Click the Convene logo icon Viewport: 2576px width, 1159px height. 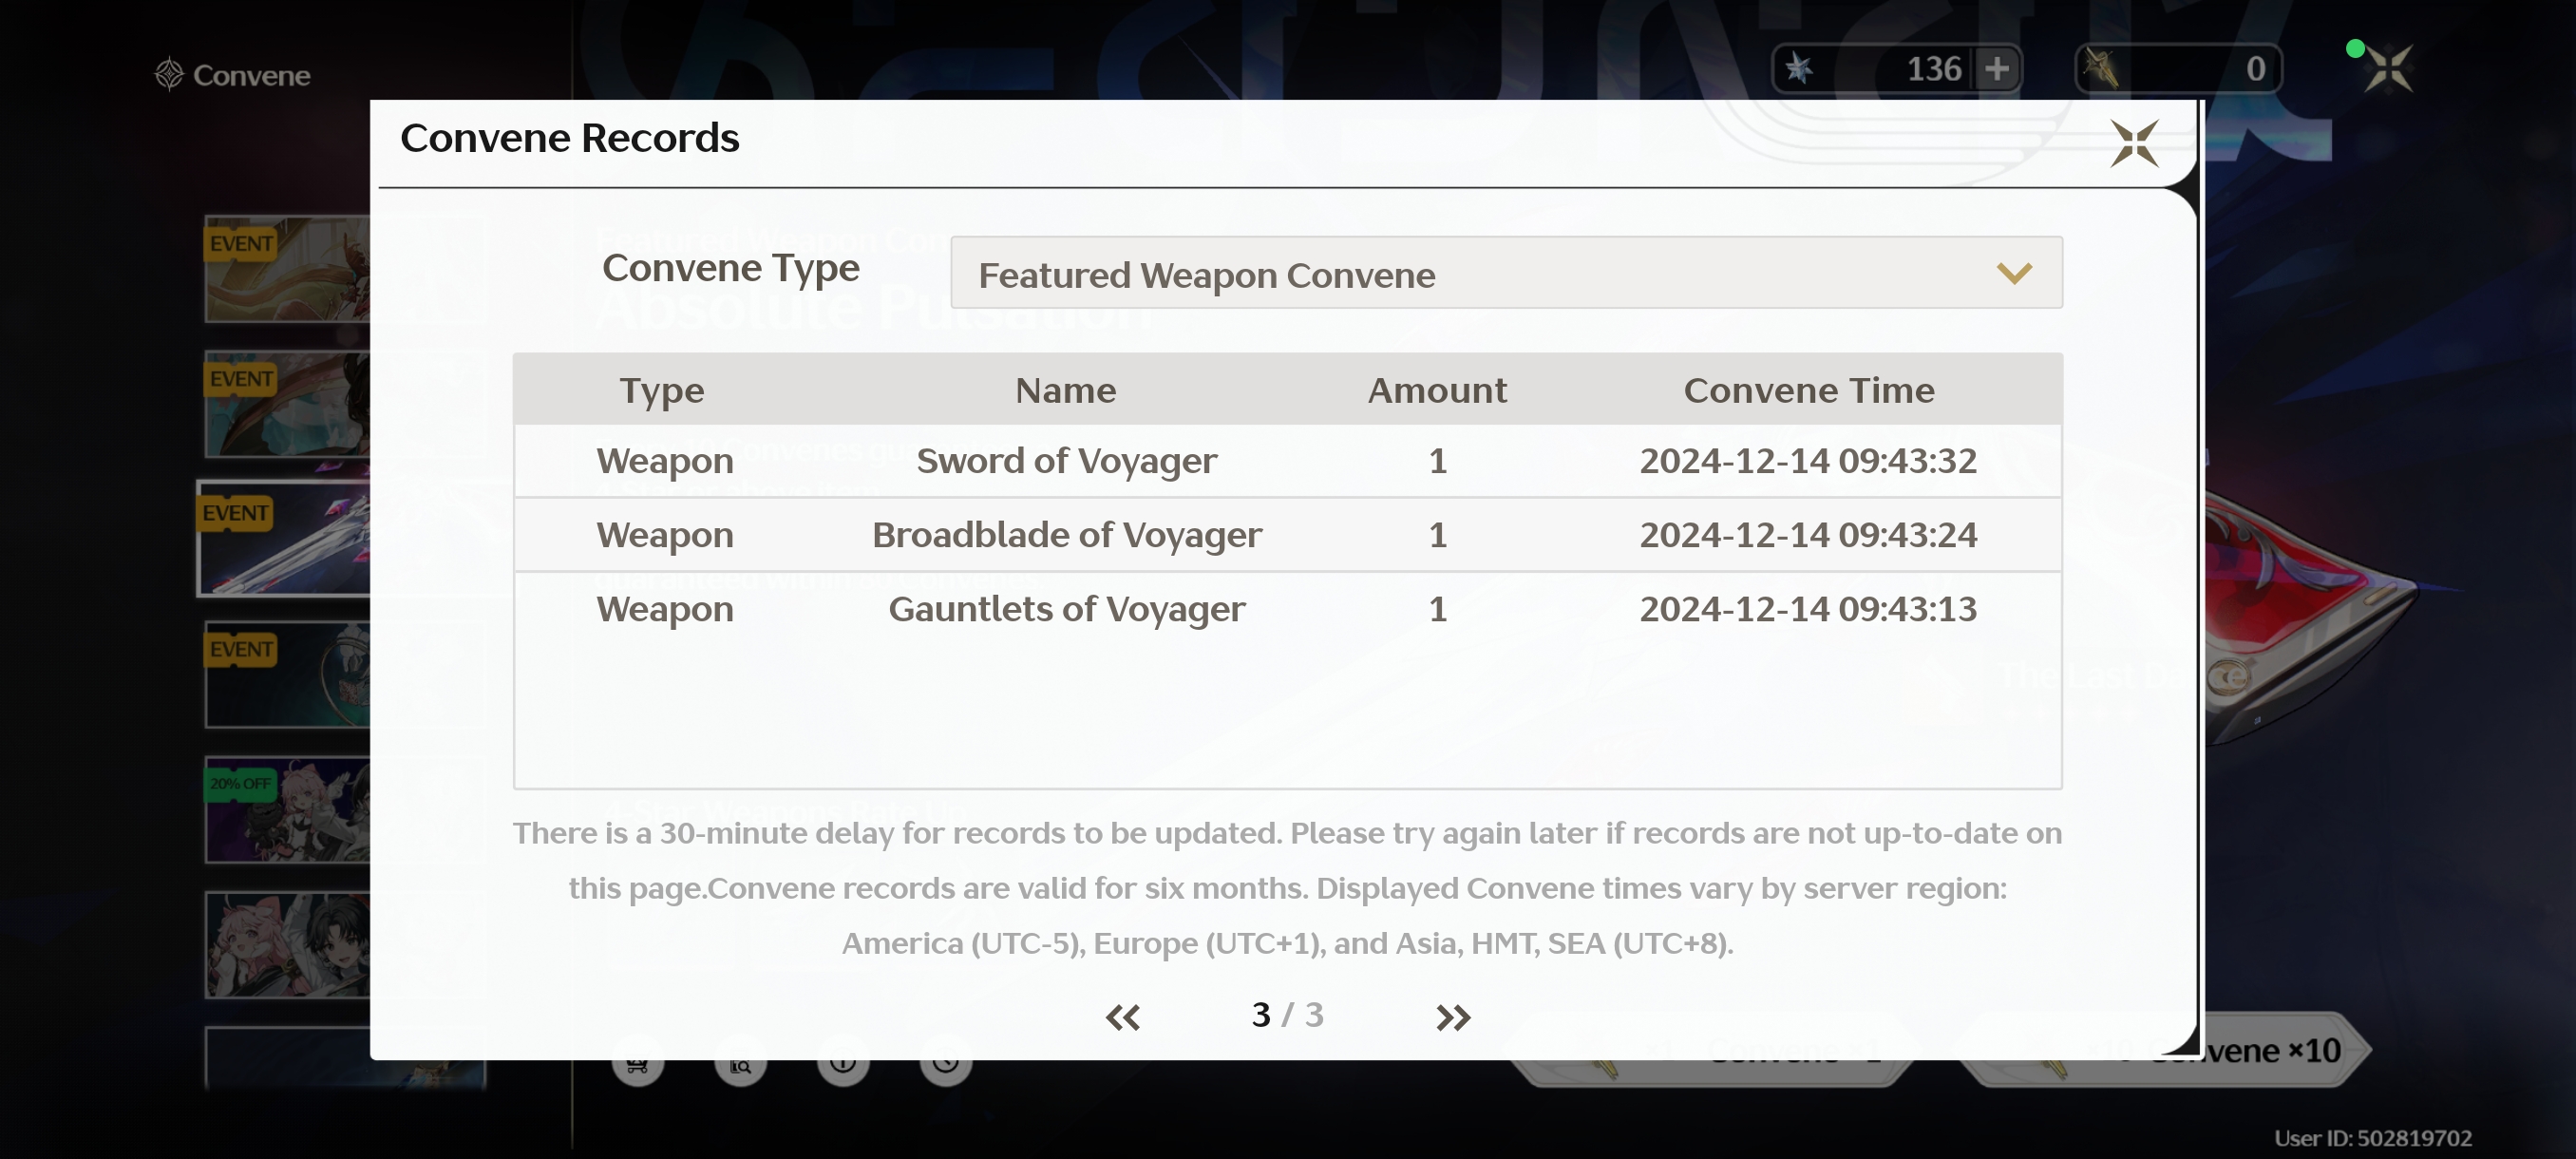click(x=168, y=74)
